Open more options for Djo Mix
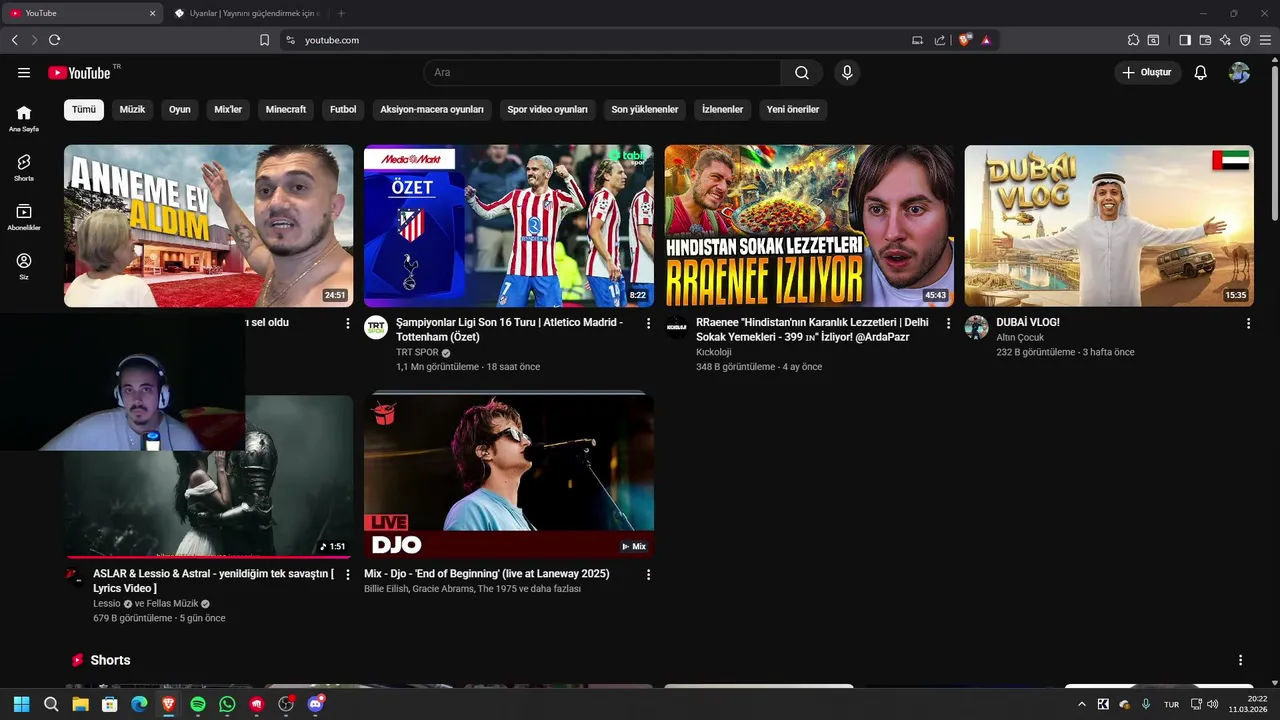 click(x=648, y=574)
